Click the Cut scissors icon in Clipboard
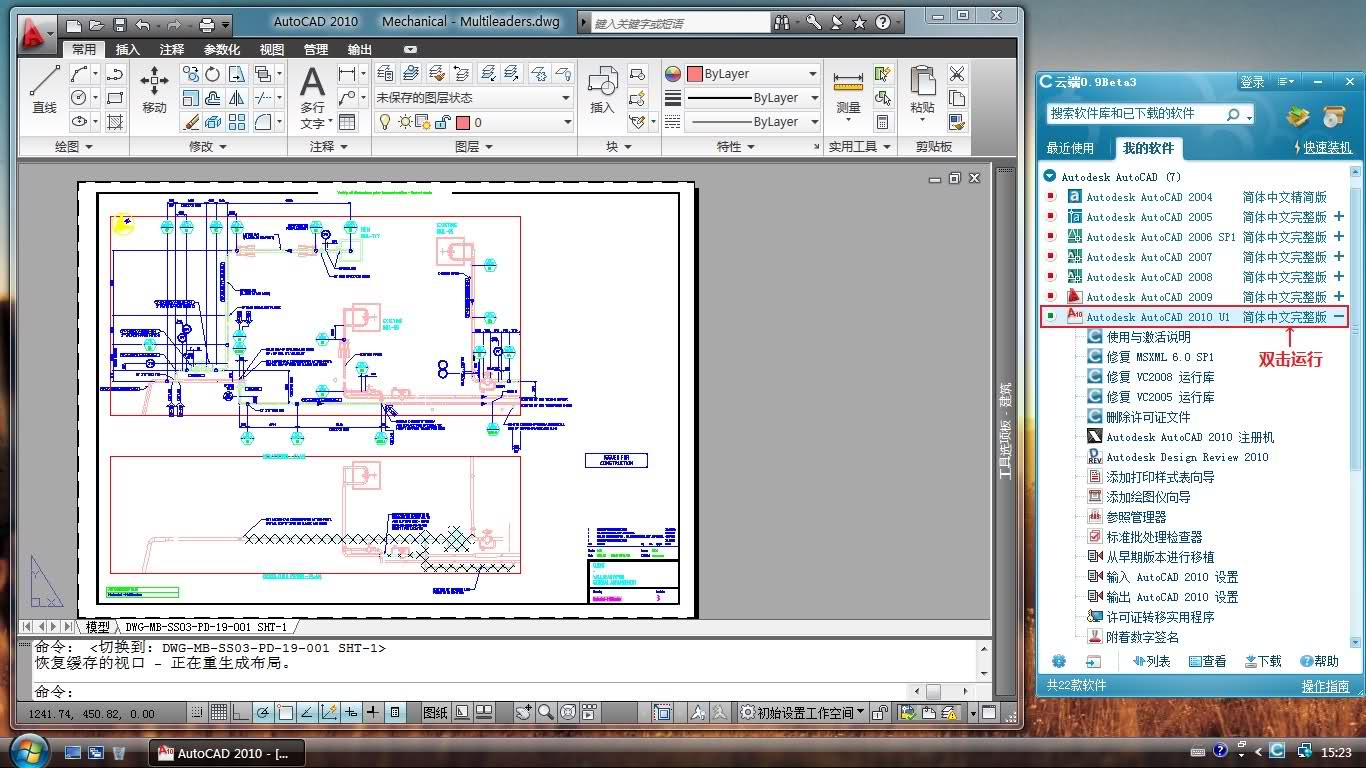 tap(957, 74)
